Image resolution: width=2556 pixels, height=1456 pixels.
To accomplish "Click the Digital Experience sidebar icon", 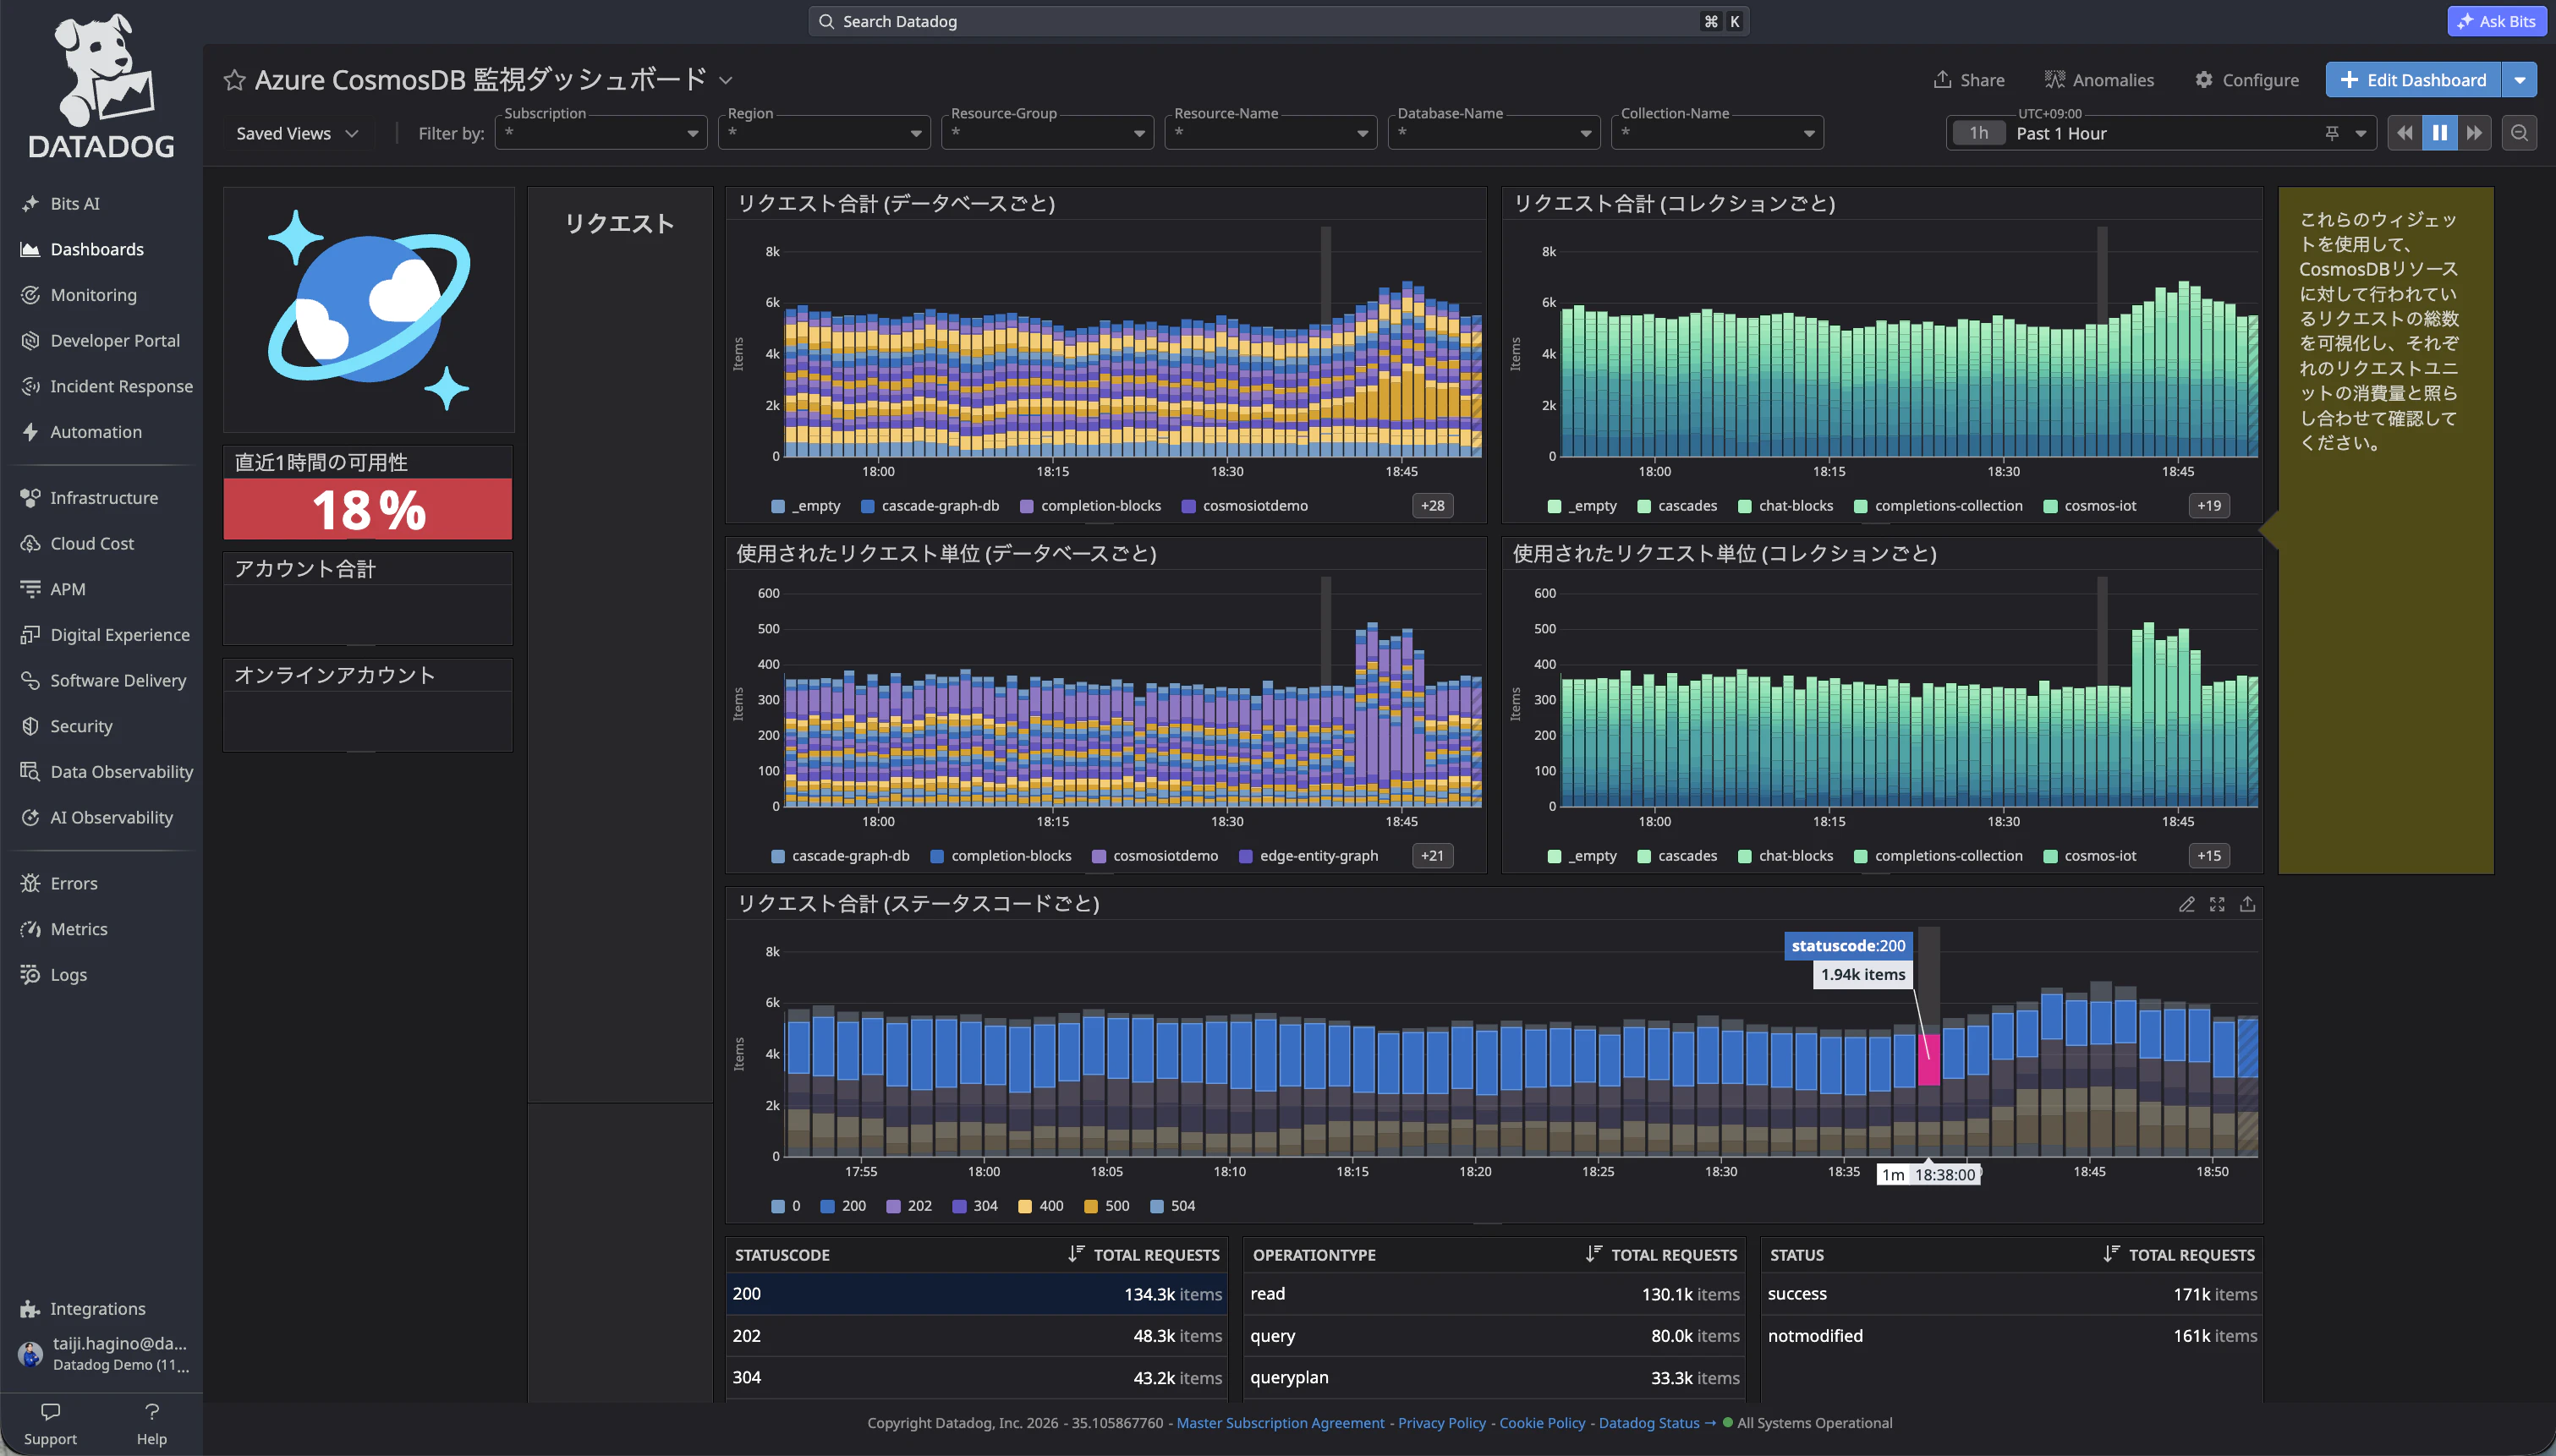I will pos(30,635).
